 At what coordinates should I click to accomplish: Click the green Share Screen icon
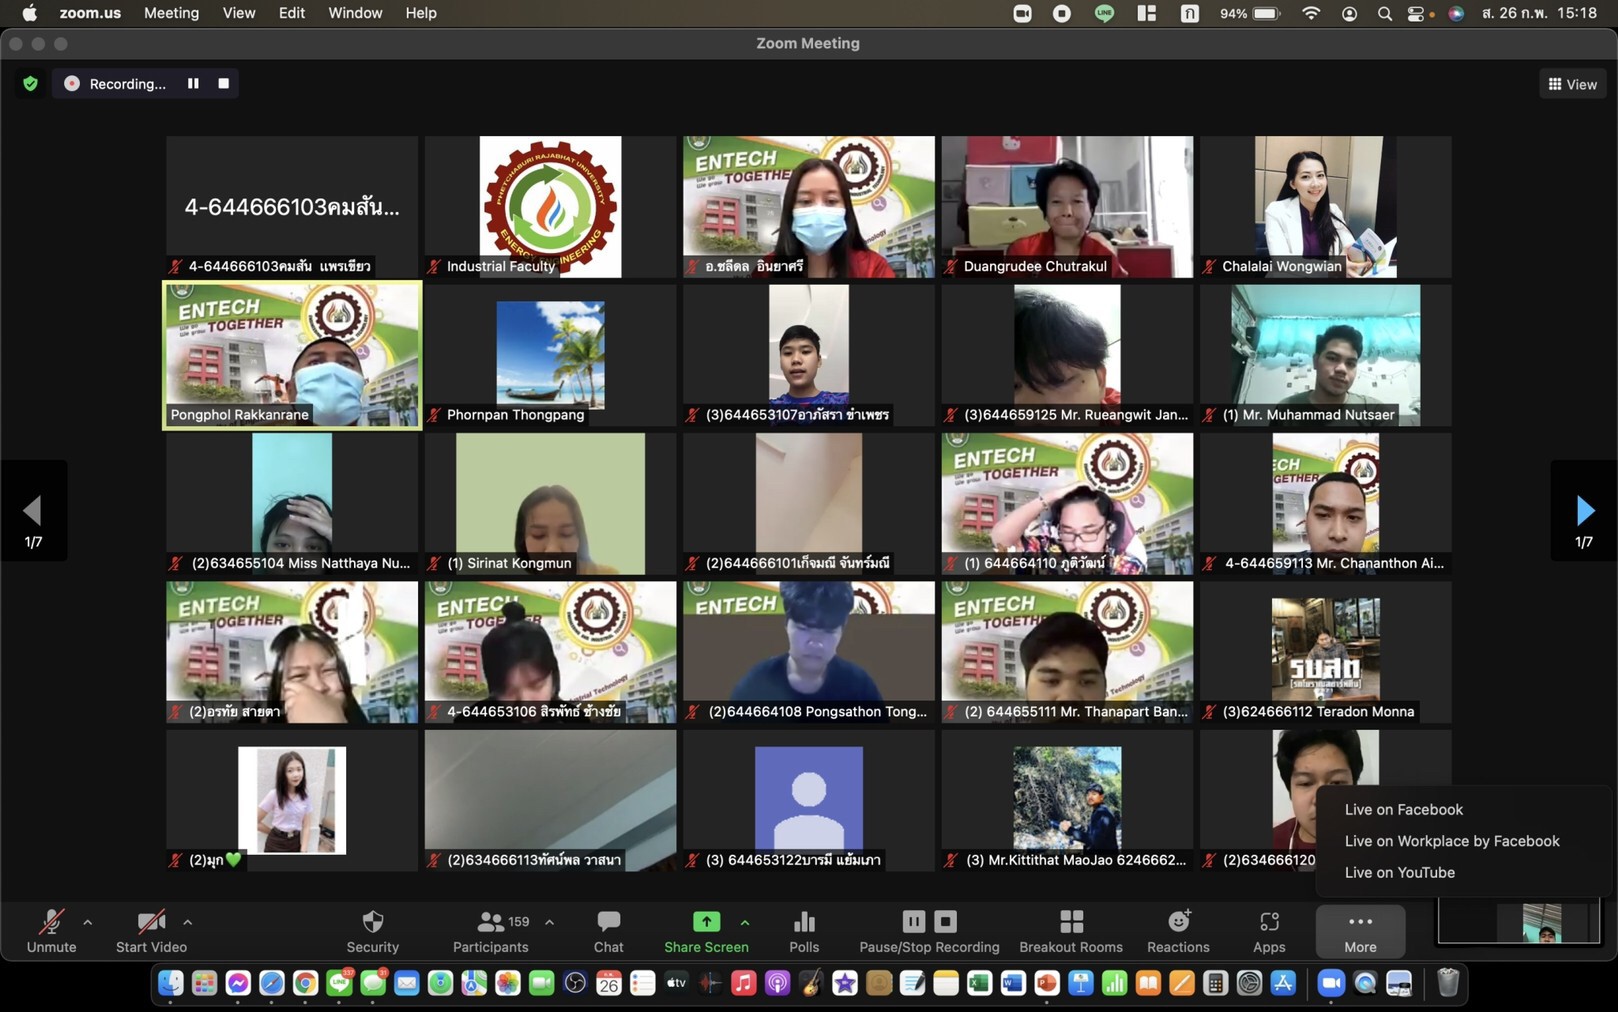(706, 922)
